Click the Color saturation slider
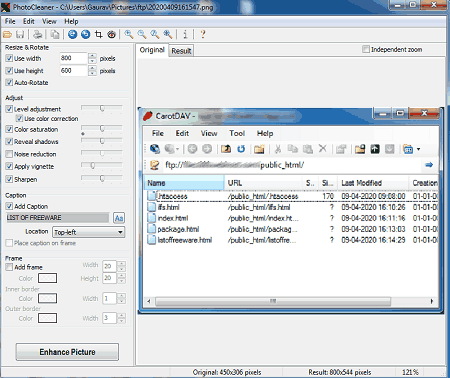This screenshot has width=450, height=378. (x=102, y=129)
